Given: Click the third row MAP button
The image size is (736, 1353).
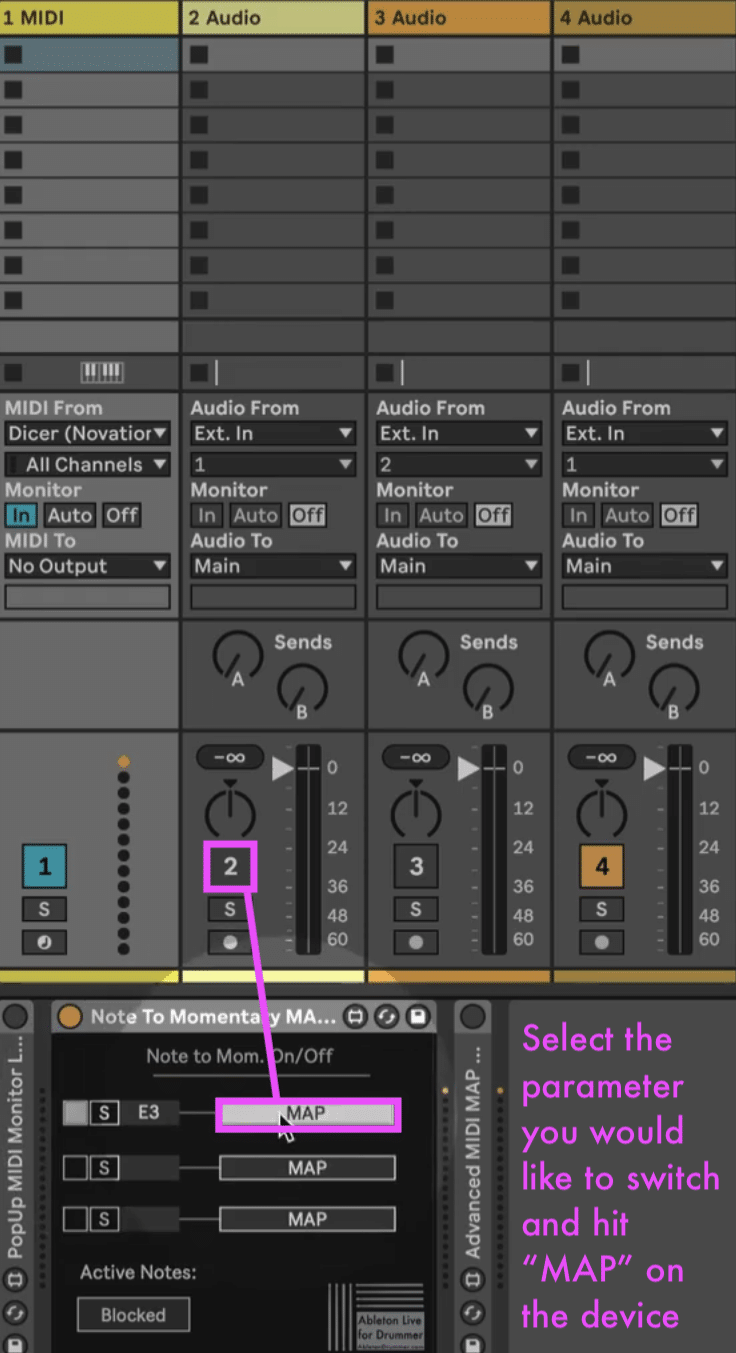Looking at the screenshot, I should [x=307, y=1219].
